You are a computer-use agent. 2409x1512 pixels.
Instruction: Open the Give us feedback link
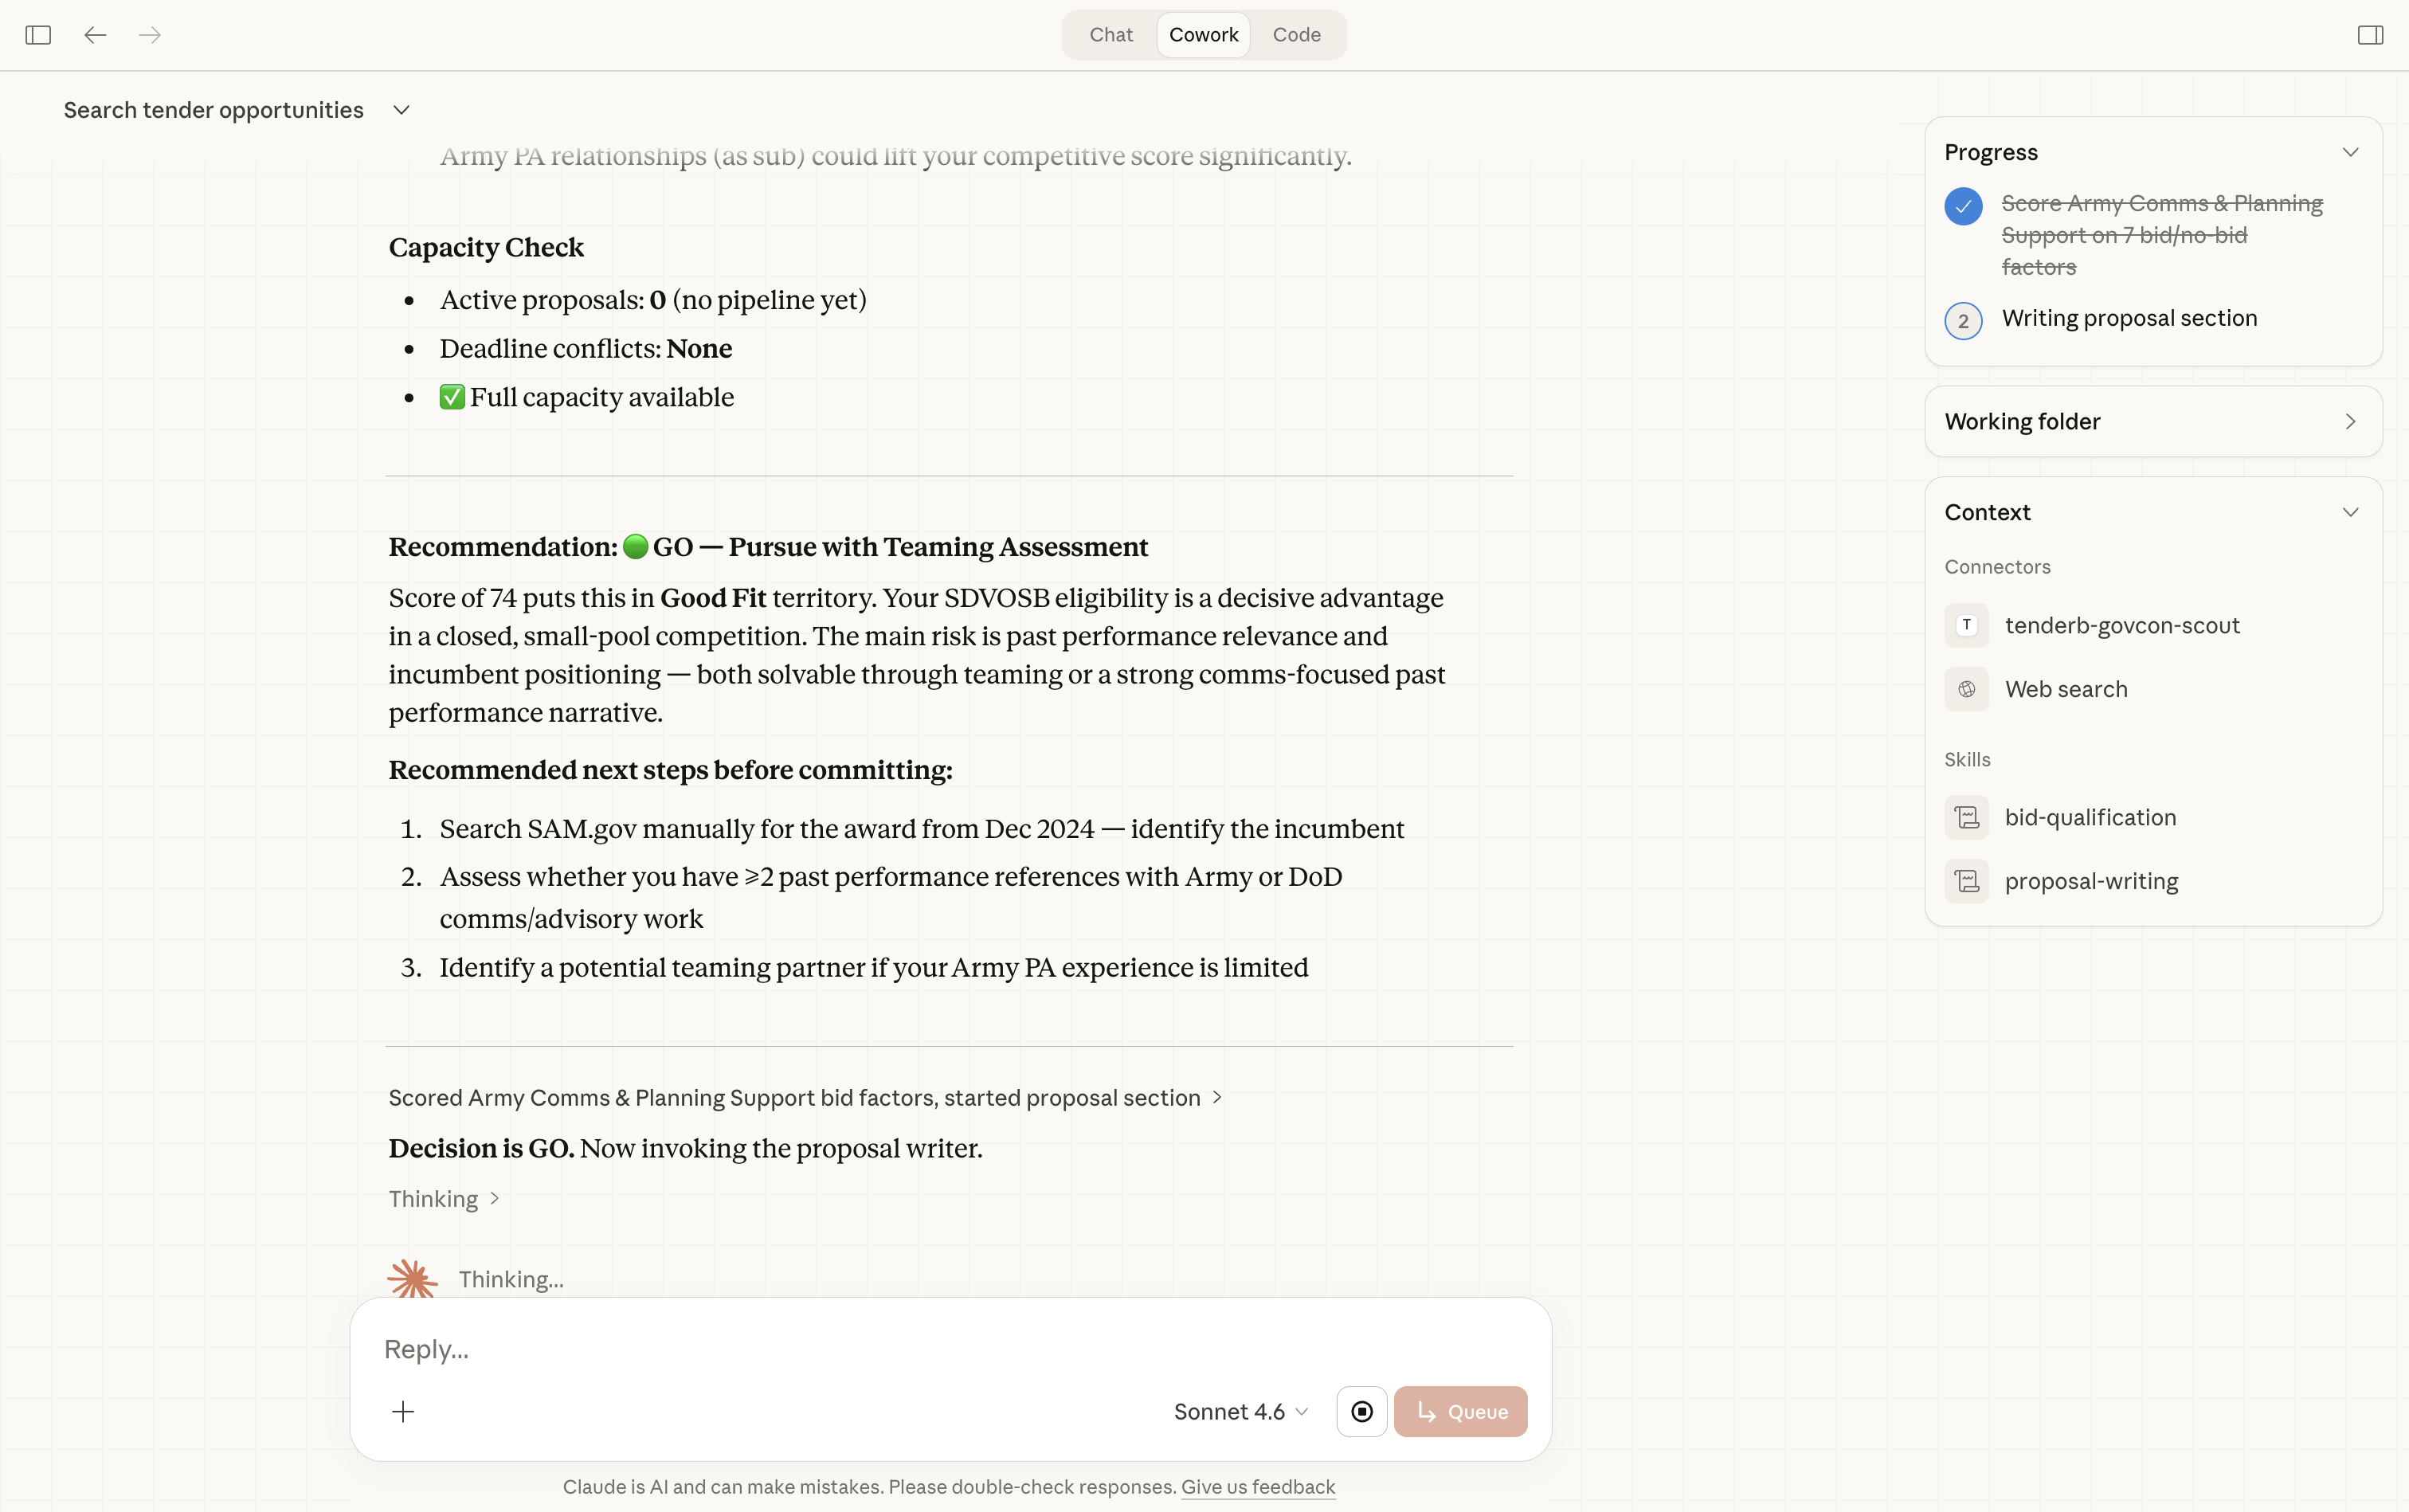[1257, 1487]
